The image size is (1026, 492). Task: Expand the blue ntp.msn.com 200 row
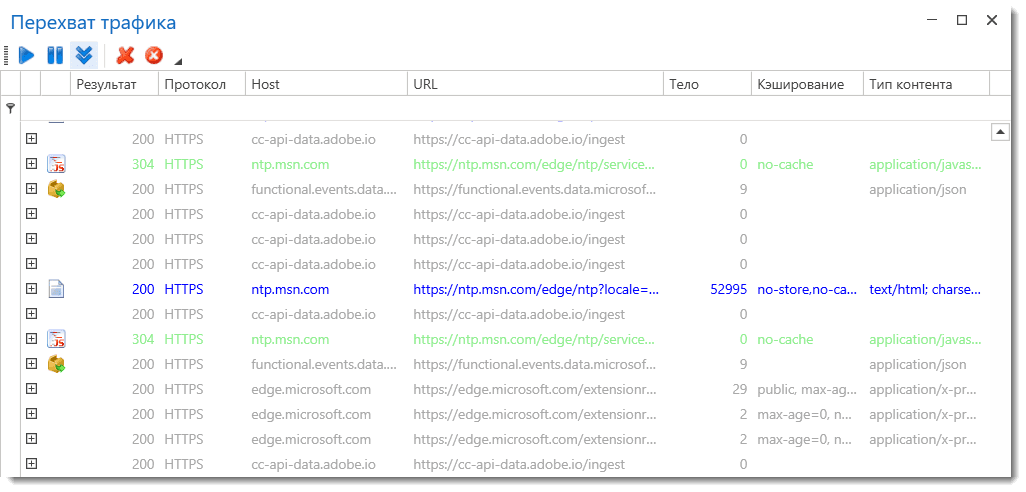click(31, 289)
